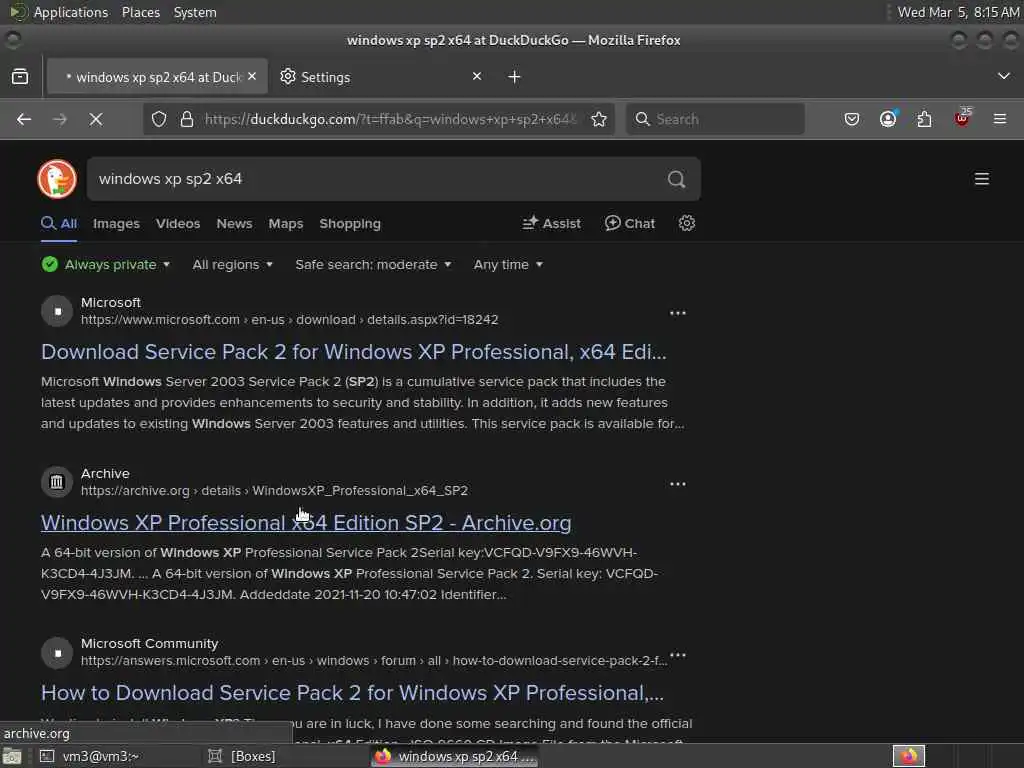Screen dimensions: 1024x768
Task: Open more options for Archive result
Action: 677,484
